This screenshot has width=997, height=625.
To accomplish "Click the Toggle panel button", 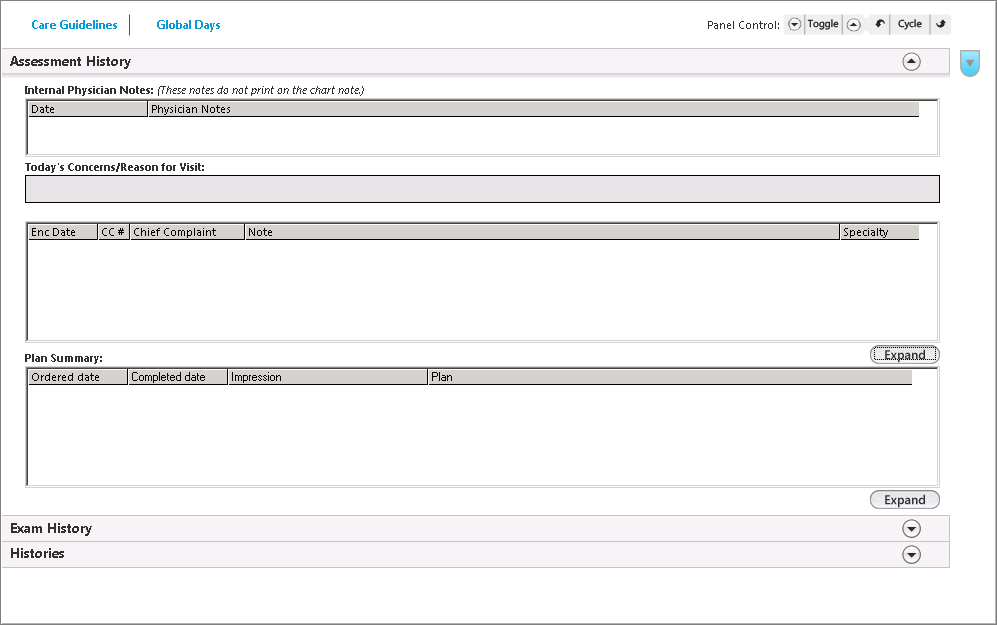I will [x=823, y=24].
